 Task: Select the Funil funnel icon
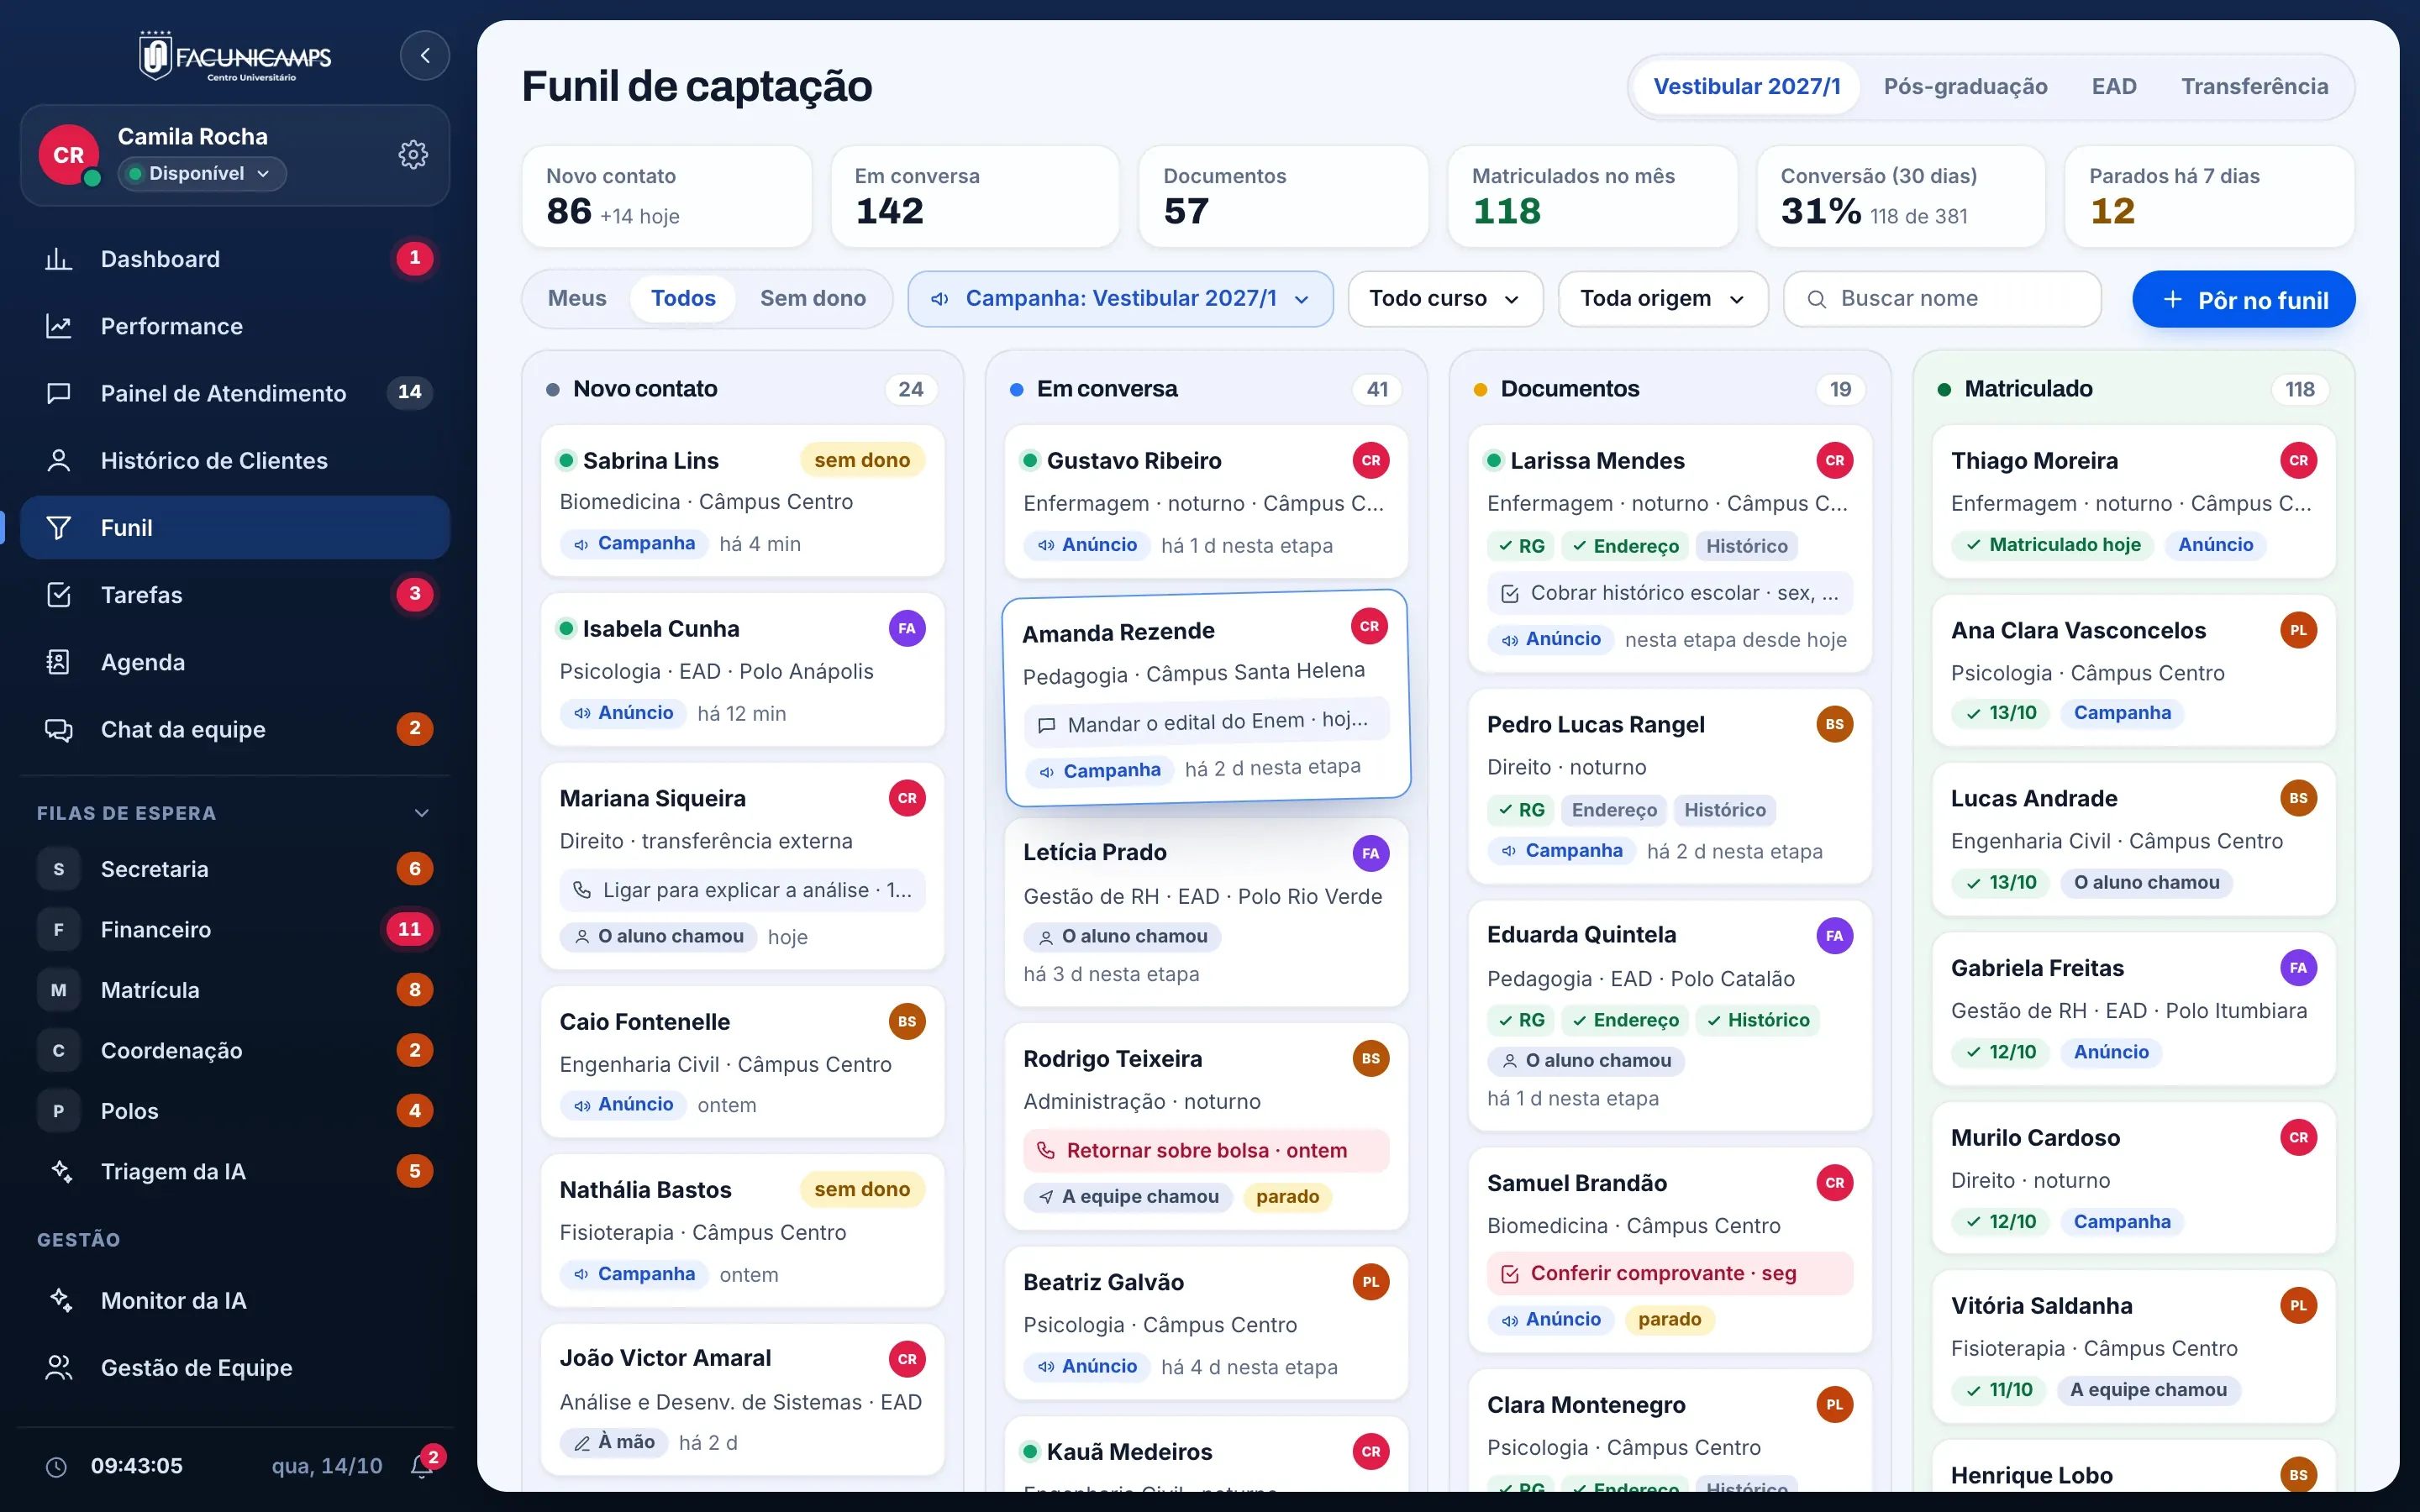[x=59, y=527]
